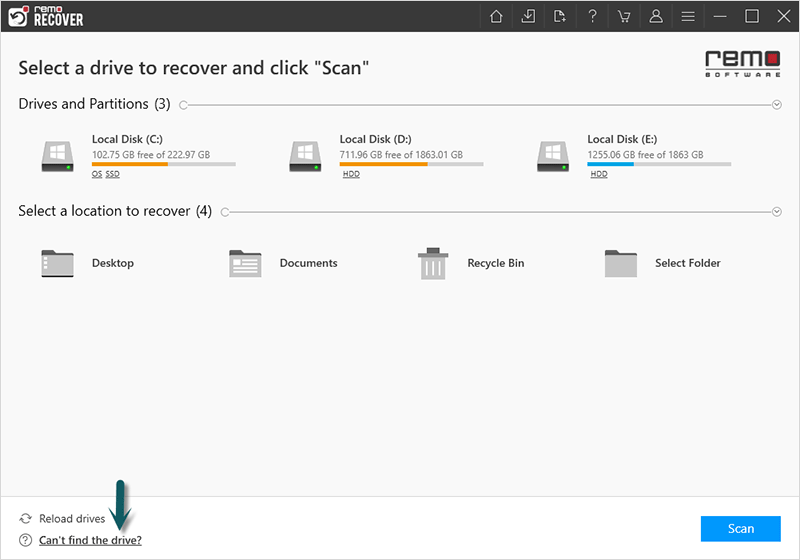Click the Select Folder label
Screen dimensions: 800x560
[x=688, y=263]
